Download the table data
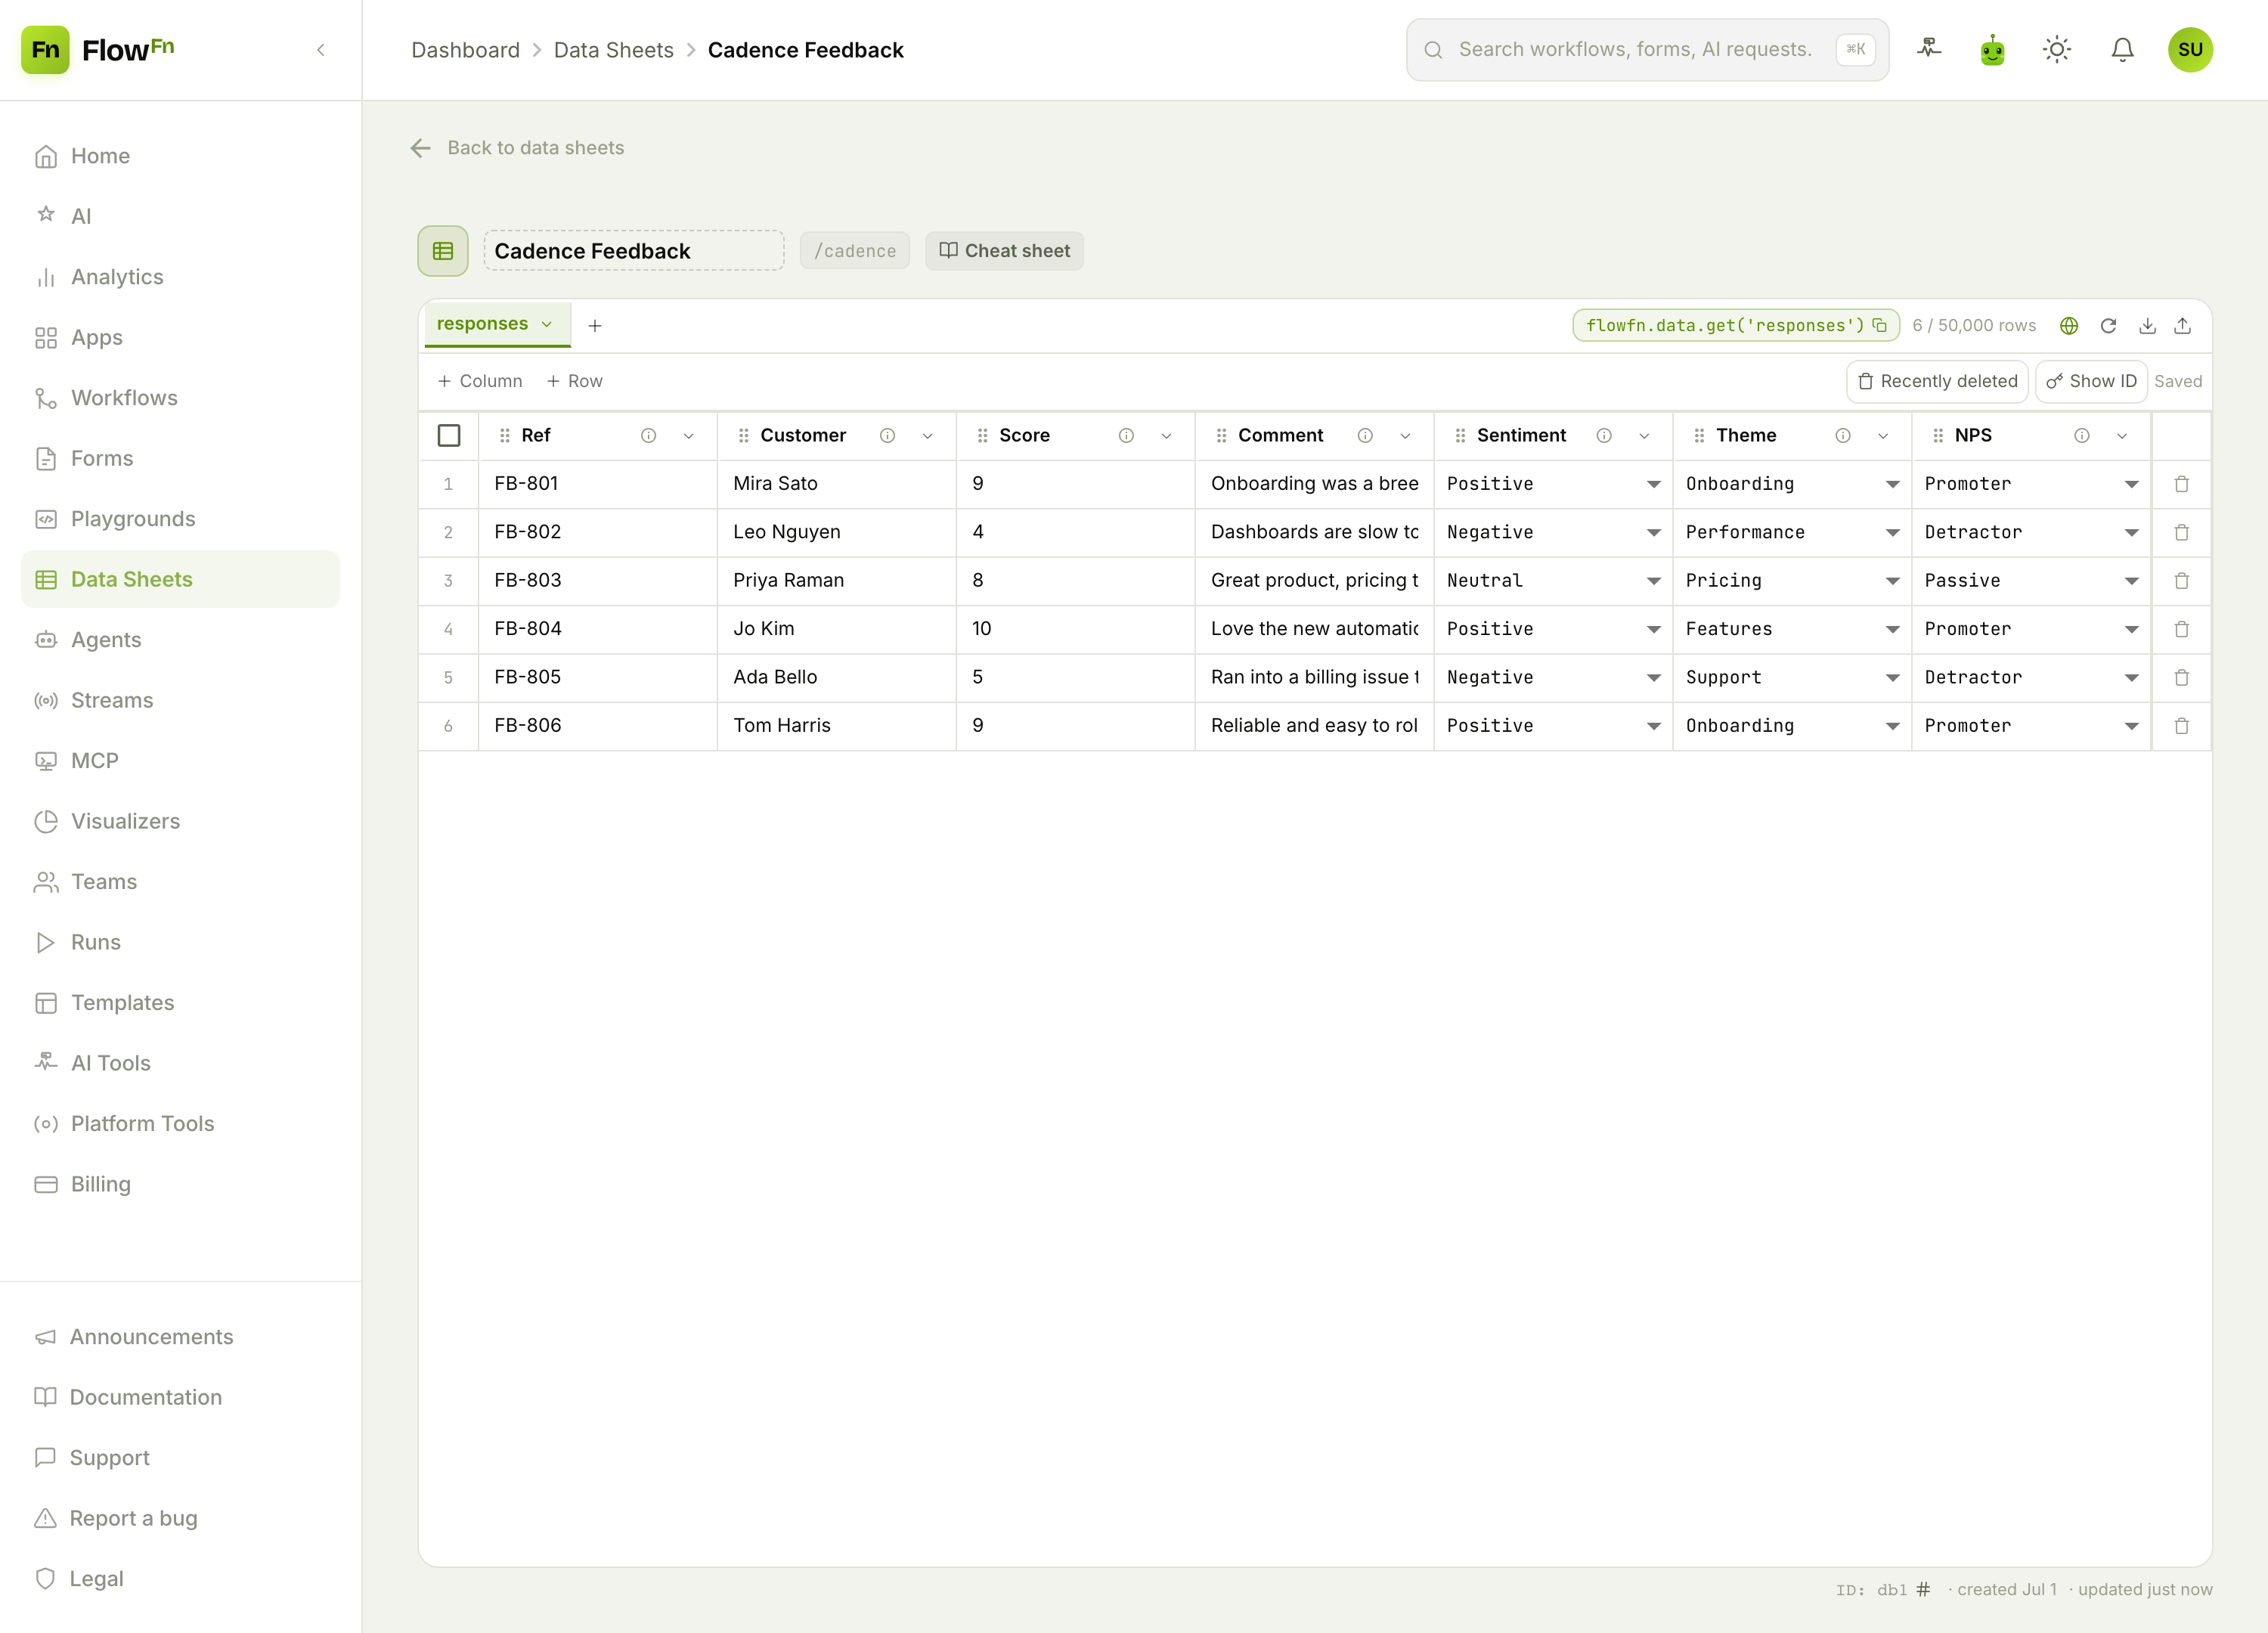 click(2147, 326)
